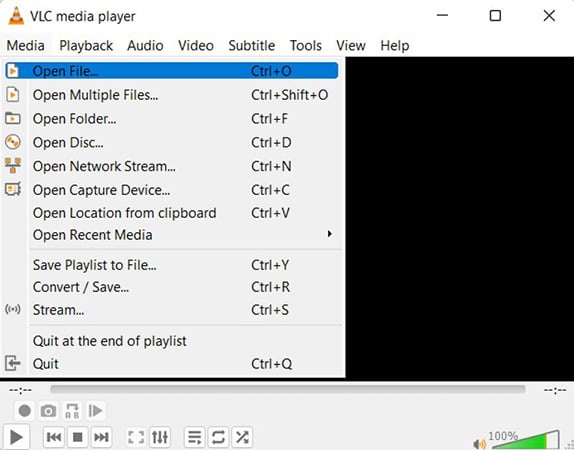The height and width of the screenshot is (450, 574).
Task: Close the VLC media player window
Action: [549, 16]
